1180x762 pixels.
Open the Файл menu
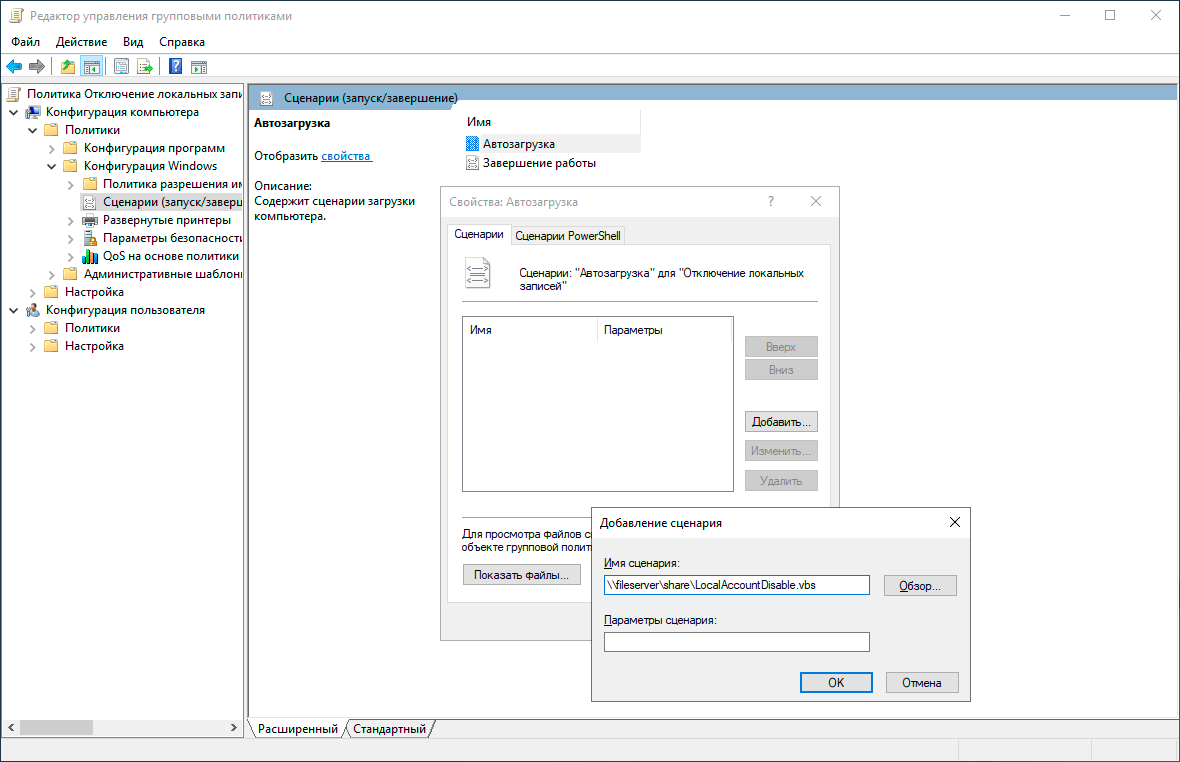click(26, 42)
